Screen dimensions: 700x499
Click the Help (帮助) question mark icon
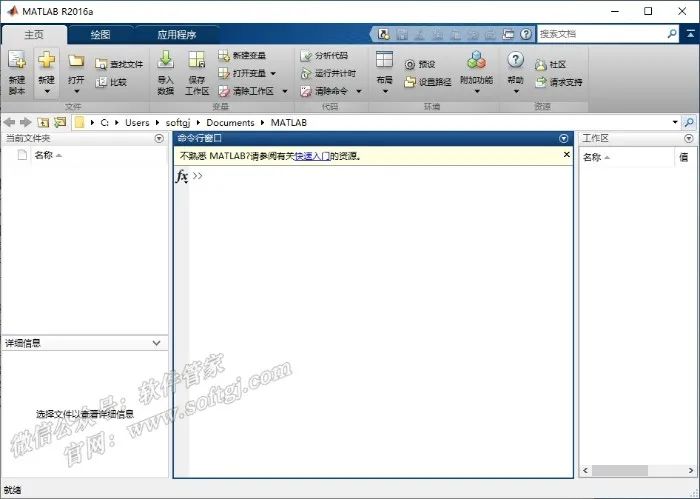tap(516, 60)
